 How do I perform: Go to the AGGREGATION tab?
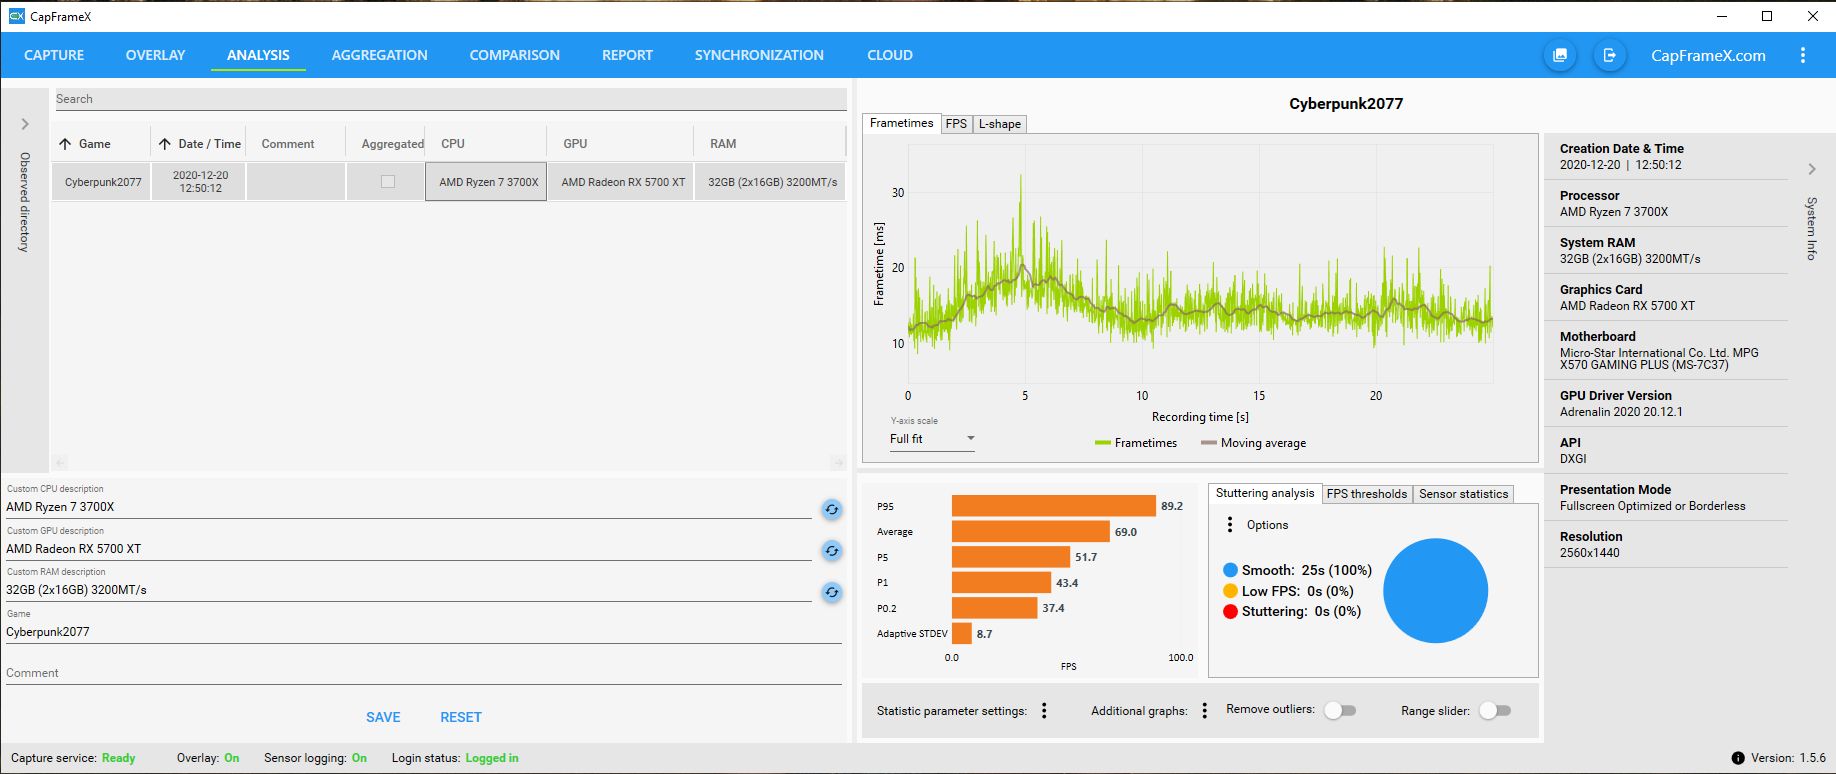tap(380, 56)
